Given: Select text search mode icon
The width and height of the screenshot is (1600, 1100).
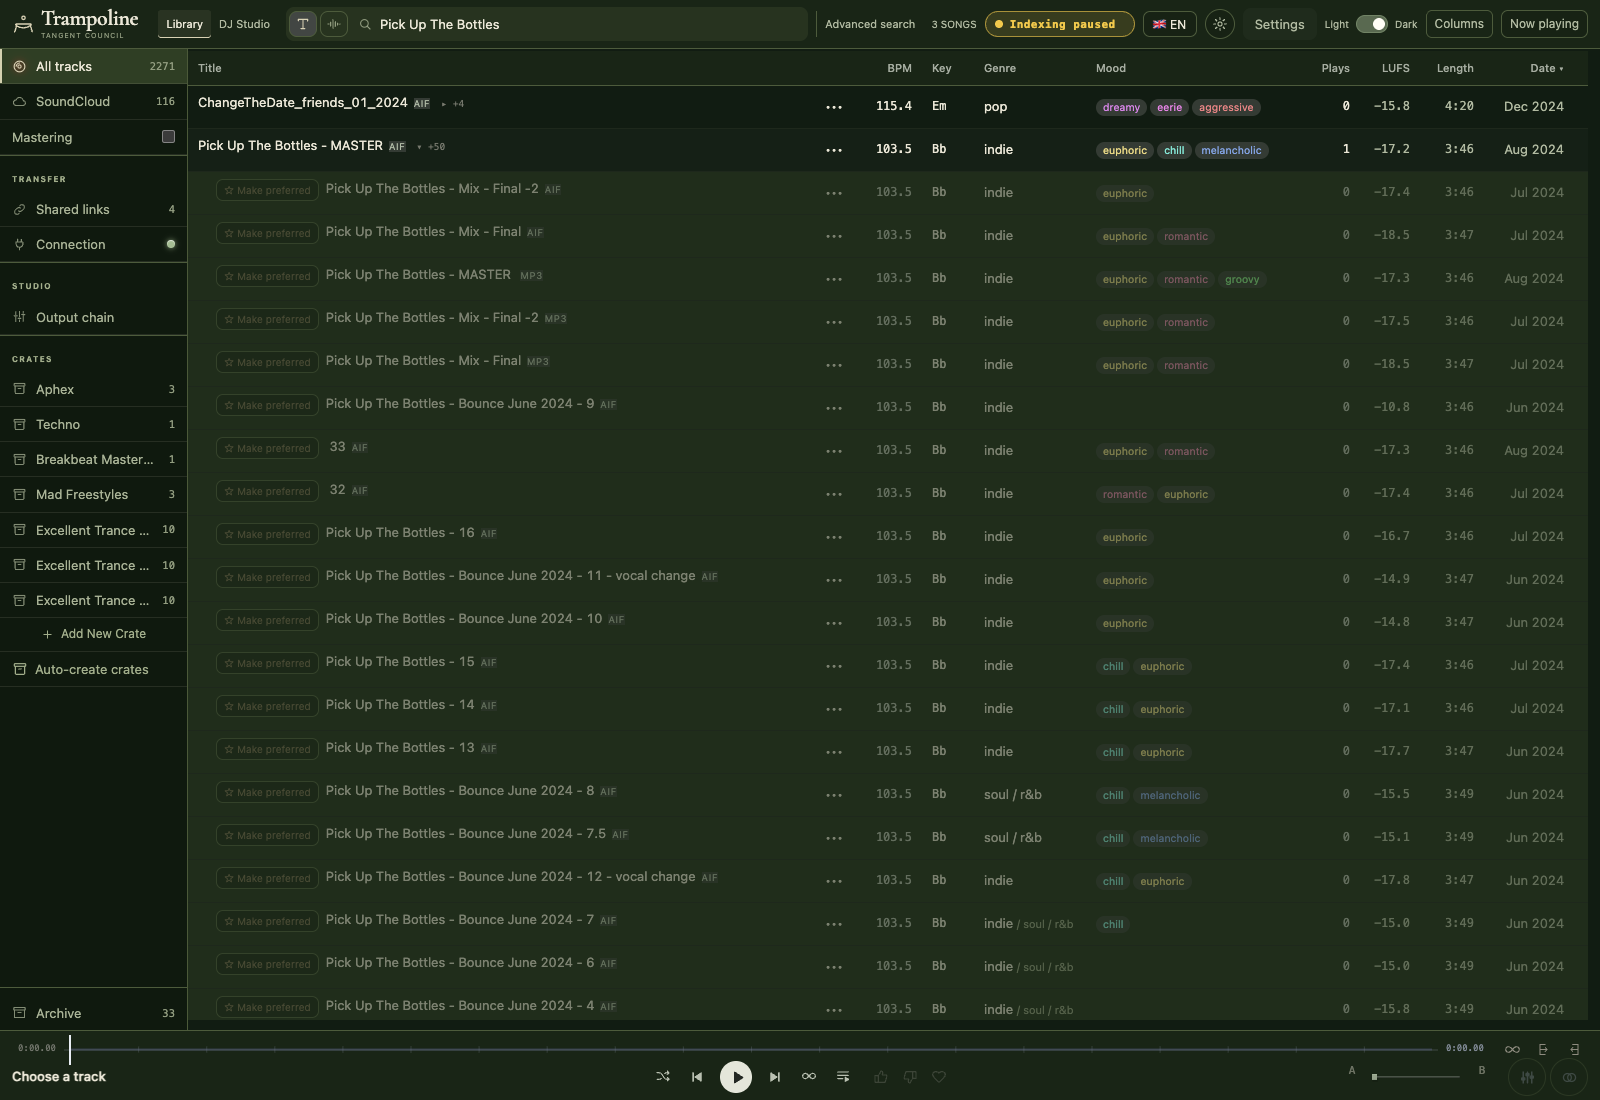Looking at the screenshot, I should [303, 24].
